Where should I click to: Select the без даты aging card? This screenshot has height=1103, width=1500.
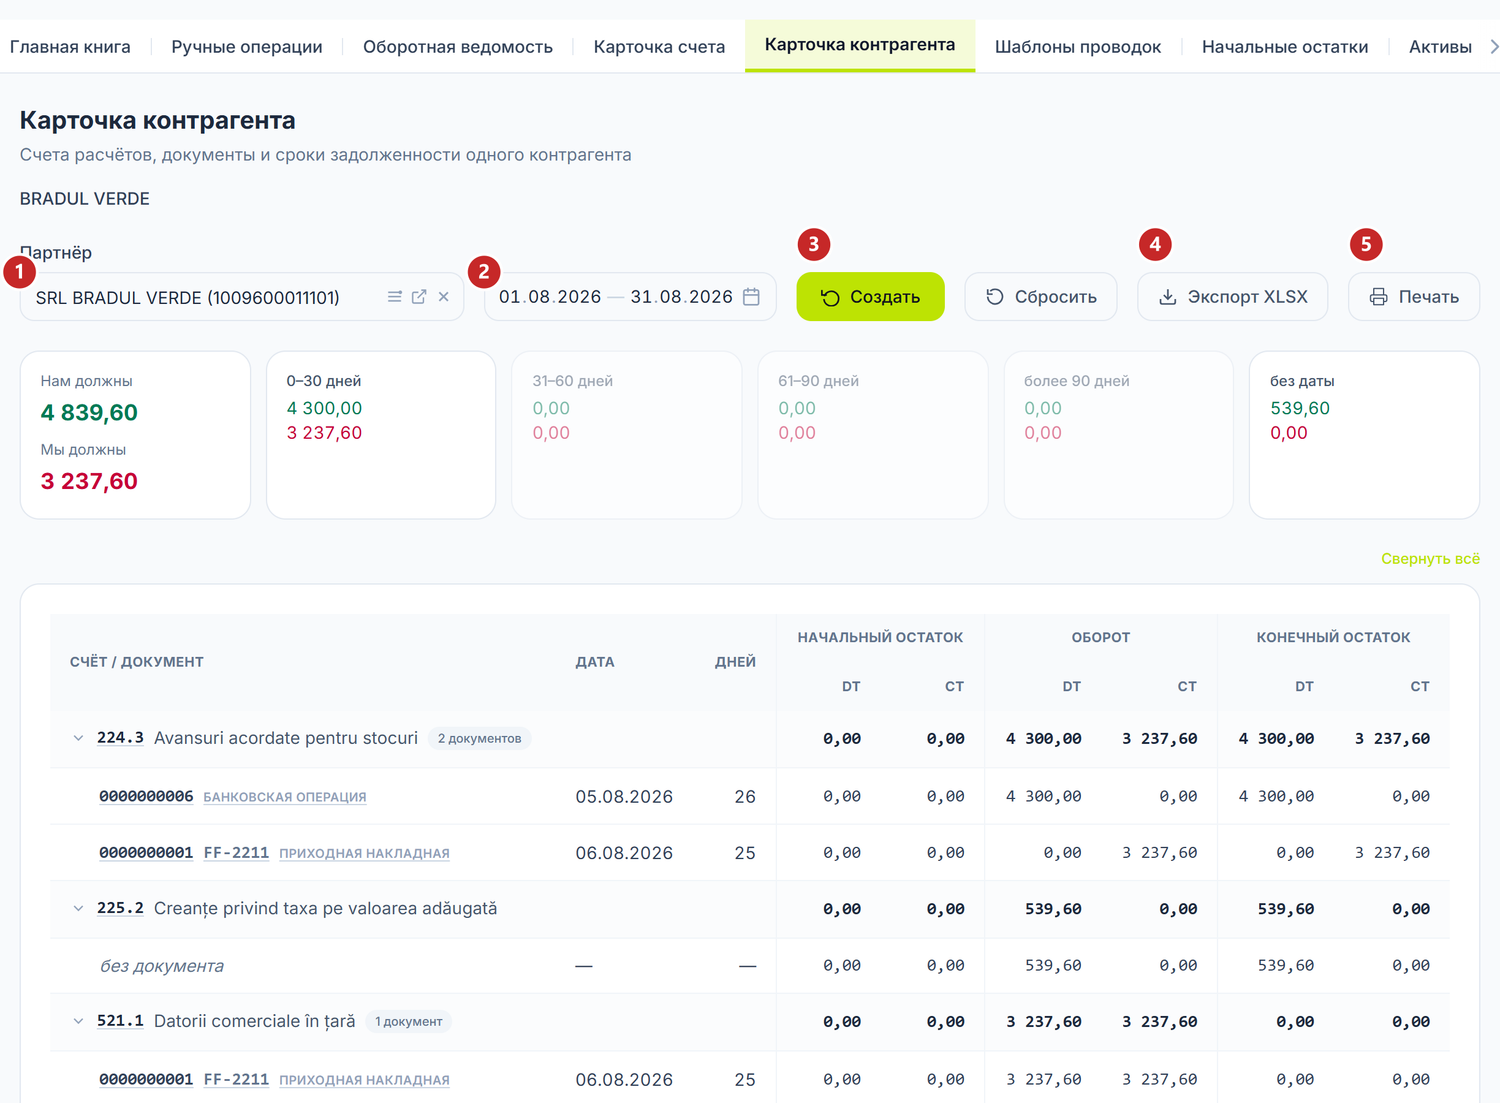click(x=1364, y=435)
